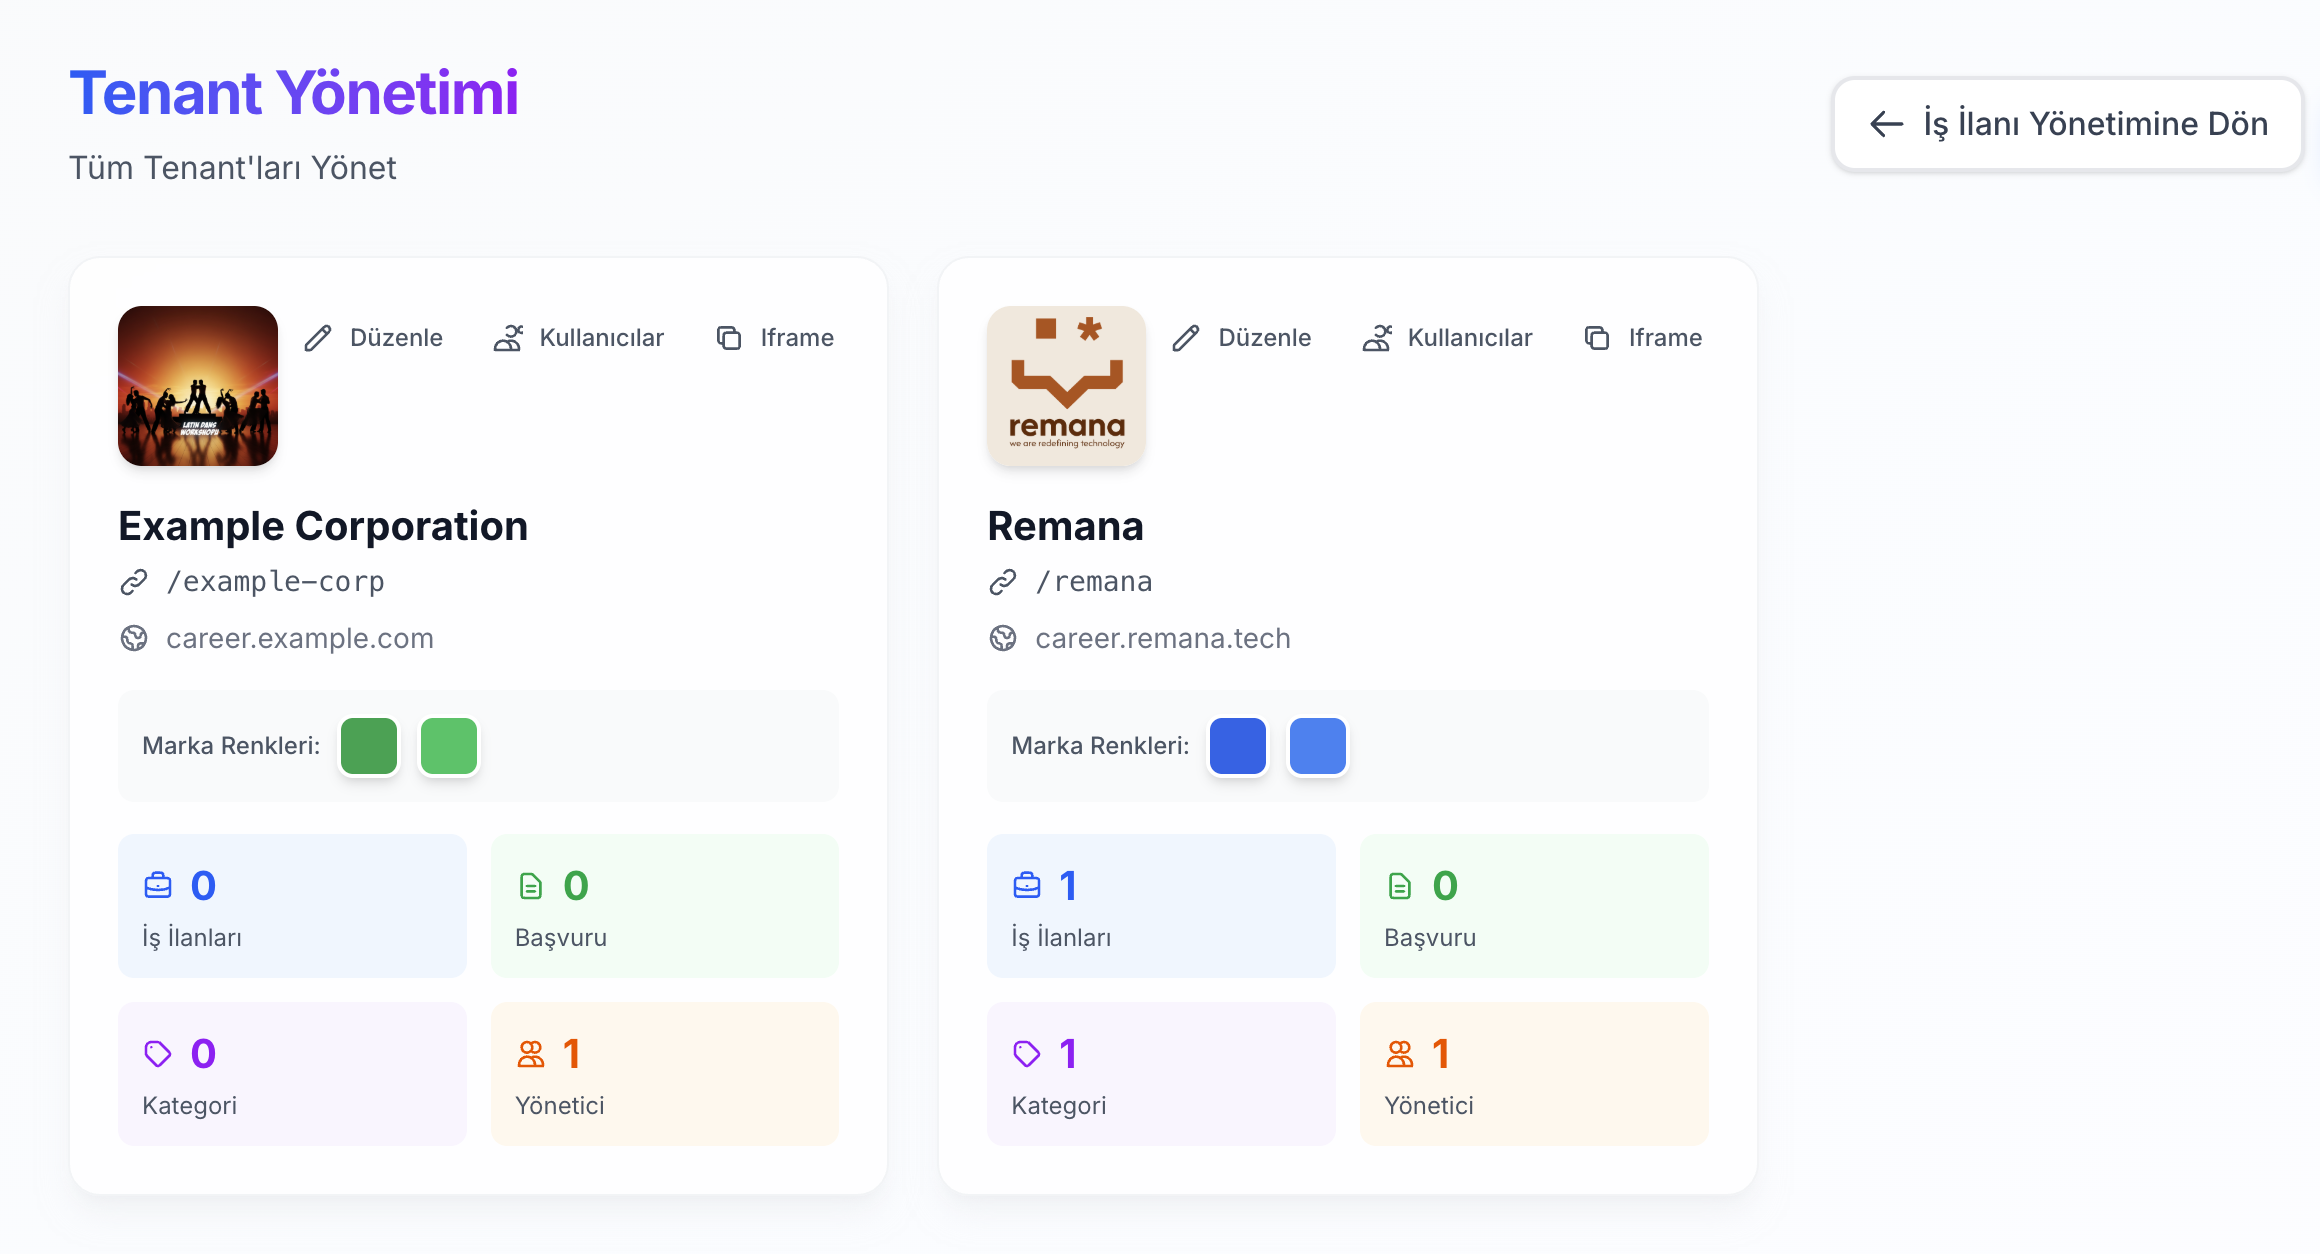The height and width of the screenshot is (1254, 2320).
Task: Click the copy Iframe icon for Example Corporation
Action: tap(729, 338)
